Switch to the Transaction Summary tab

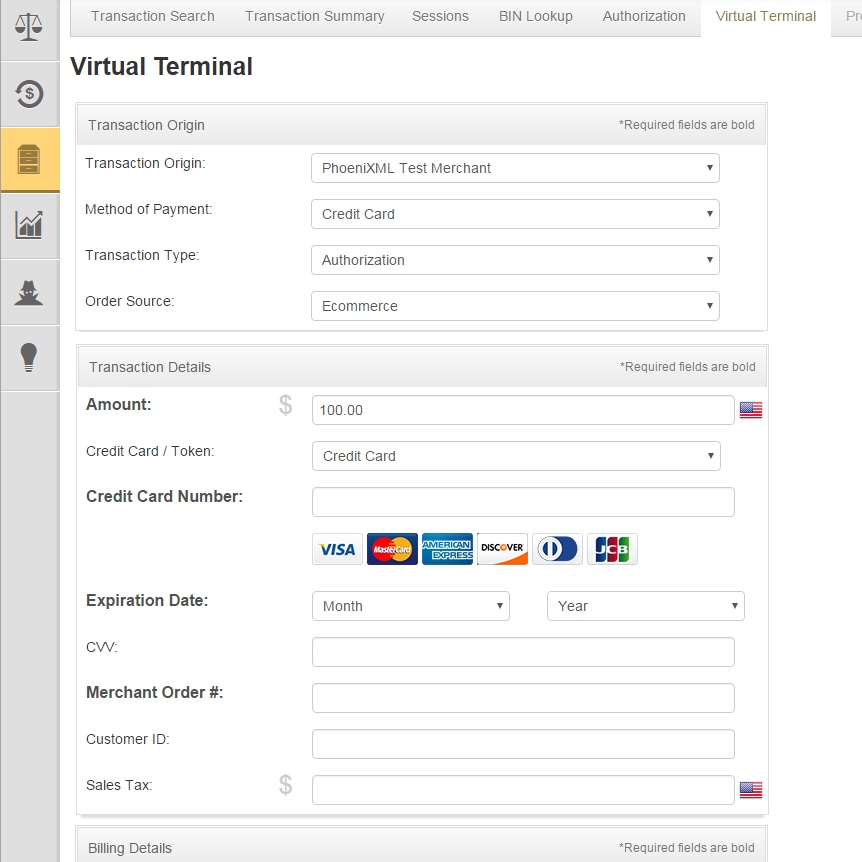314,16
